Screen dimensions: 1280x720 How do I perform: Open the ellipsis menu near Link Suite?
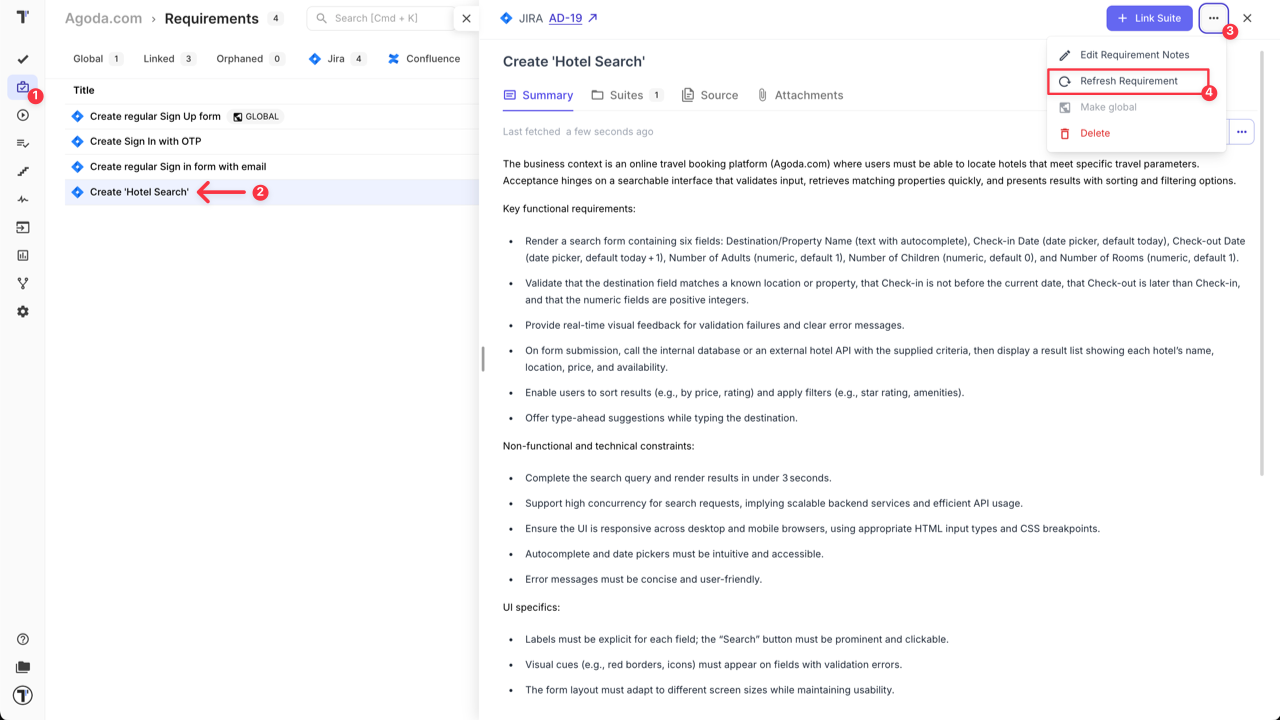1212,18
